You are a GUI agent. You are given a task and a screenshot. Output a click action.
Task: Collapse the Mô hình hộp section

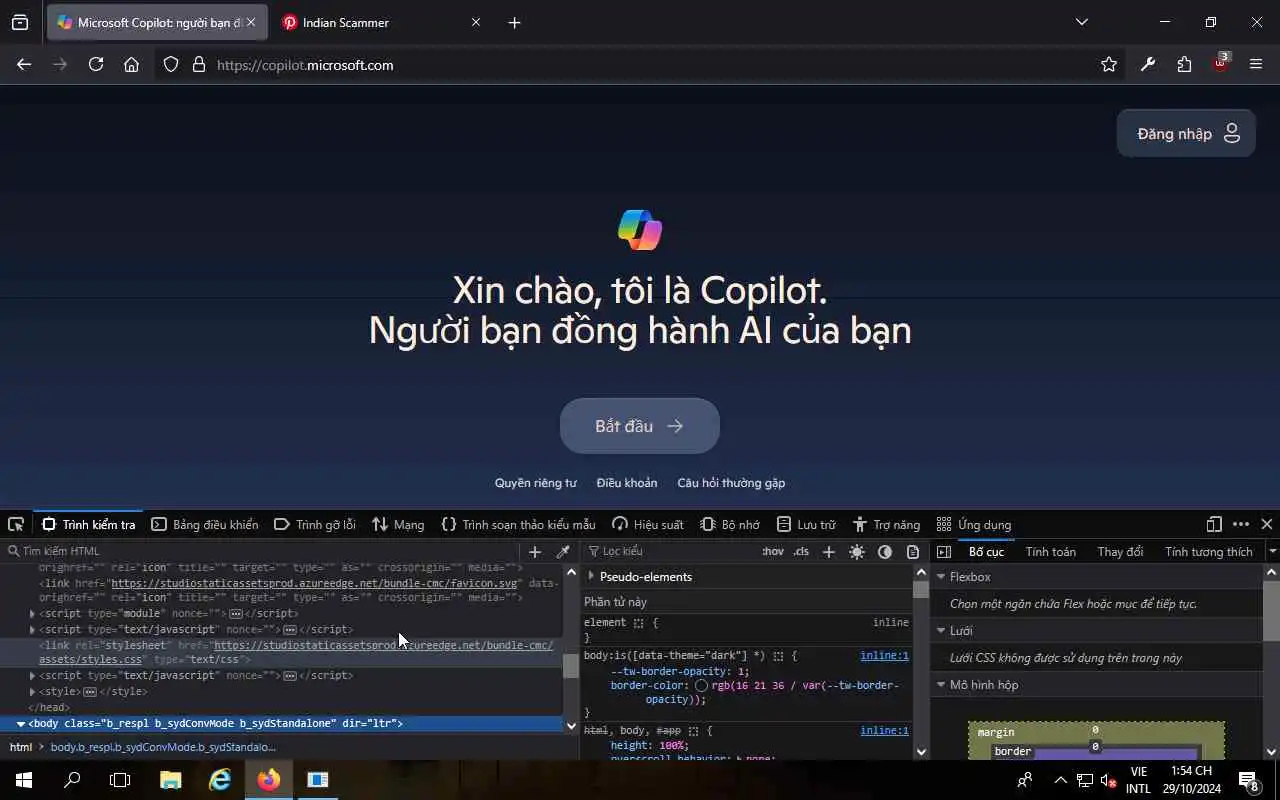click(941, 684)
